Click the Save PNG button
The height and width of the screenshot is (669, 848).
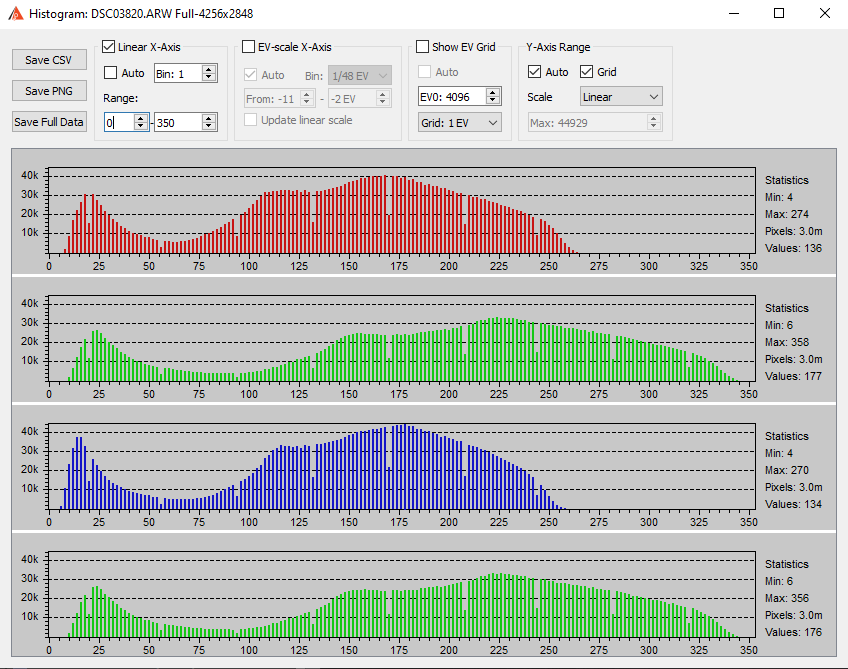pyautogui.click(x=49, y=91)
